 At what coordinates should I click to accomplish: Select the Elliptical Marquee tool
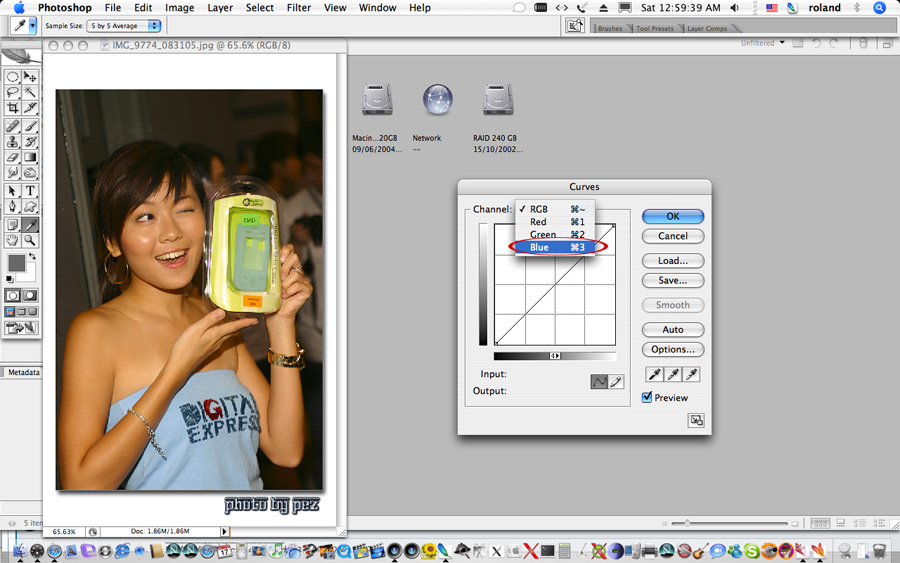pyautogui.click(x=13, y=77)
